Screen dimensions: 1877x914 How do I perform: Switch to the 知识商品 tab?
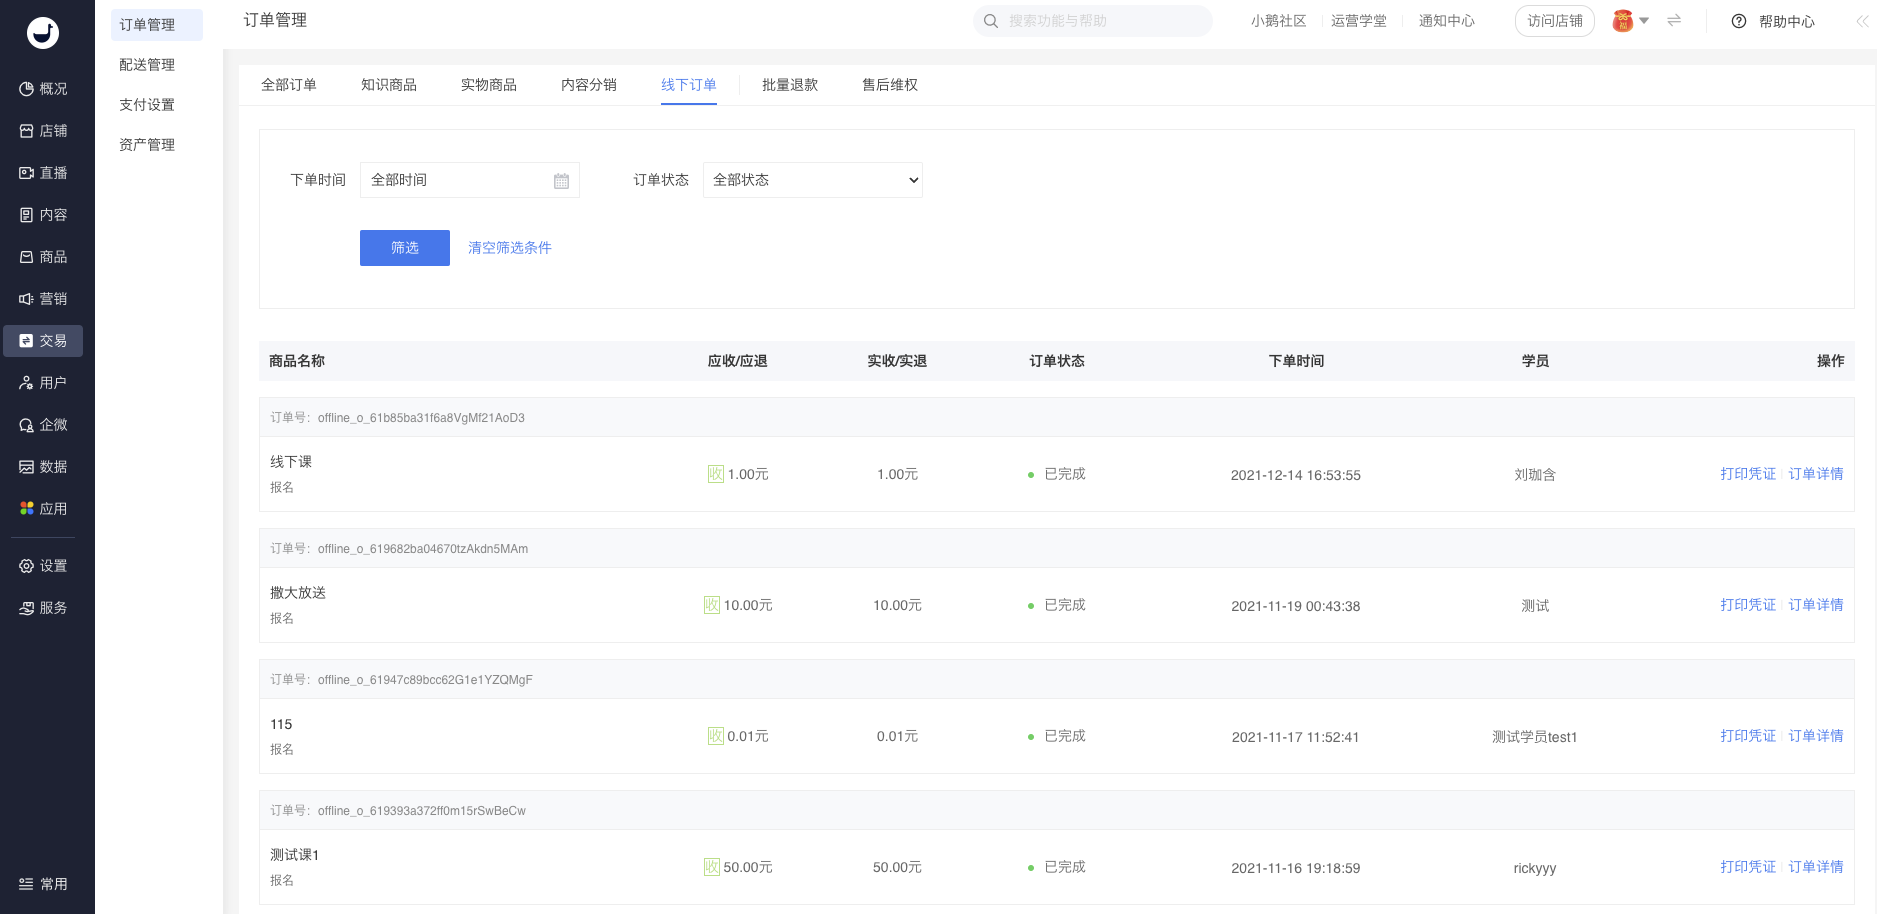coord(388,85)
